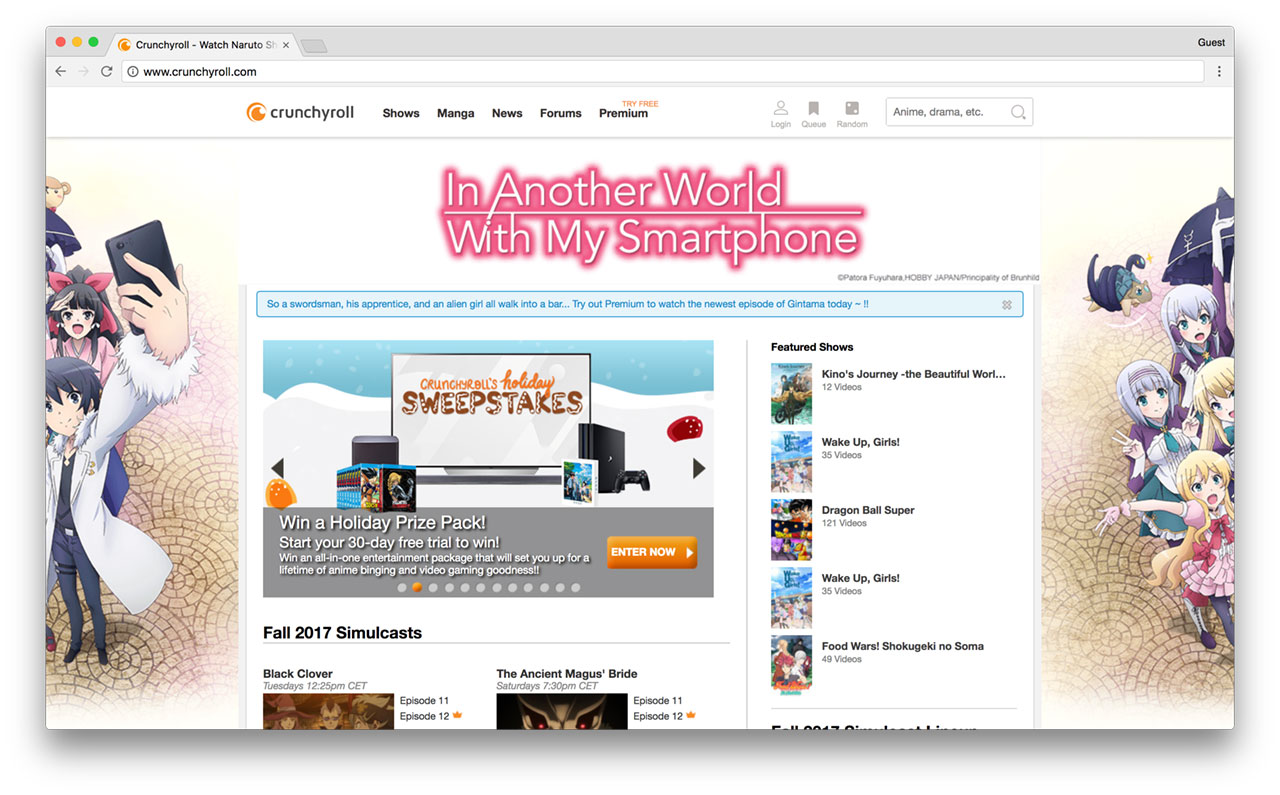Open Ancient Magus' Bride Episode 11
Image resolution: width=1280 pixels, height=795 pixels.
(x=658, y=701)
